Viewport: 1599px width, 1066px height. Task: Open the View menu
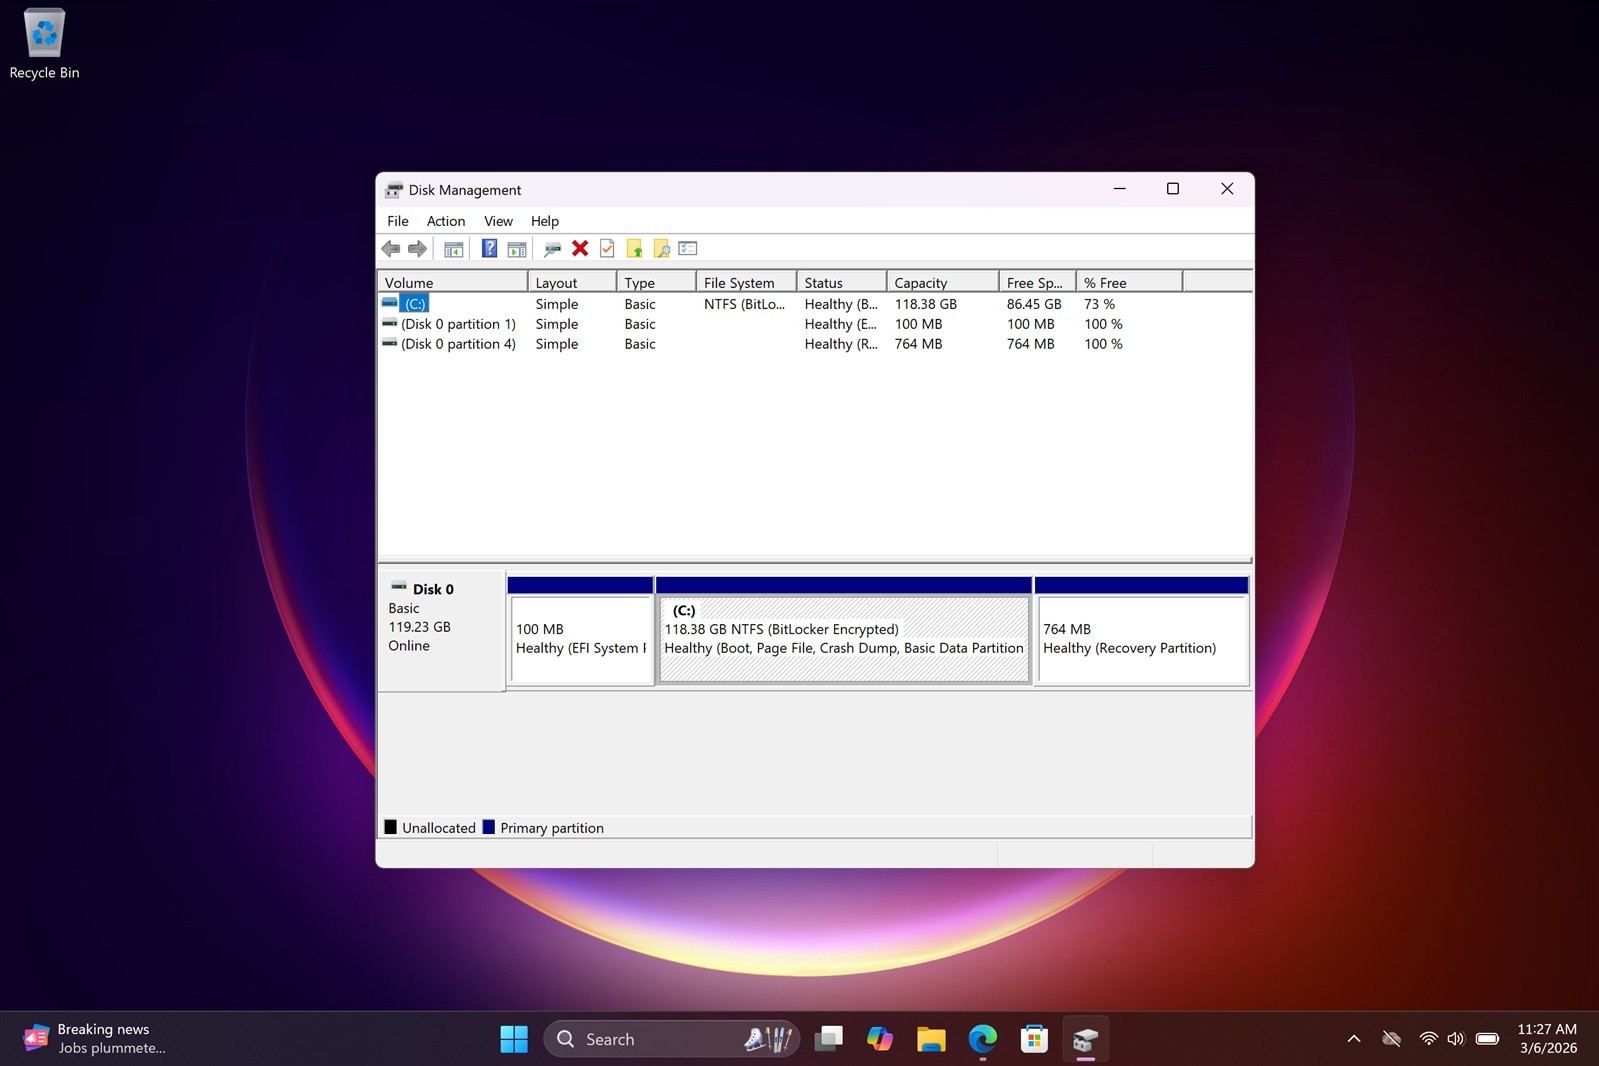tap(498, 221)
